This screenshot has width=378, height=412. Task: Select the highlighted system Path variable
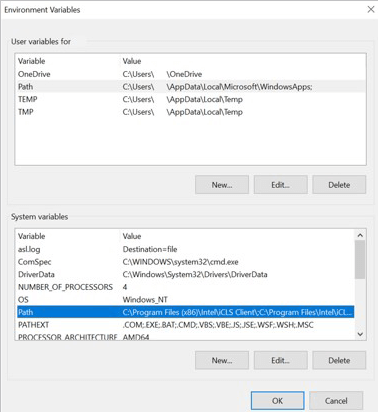pyautogui.click(x=185, y=312)
